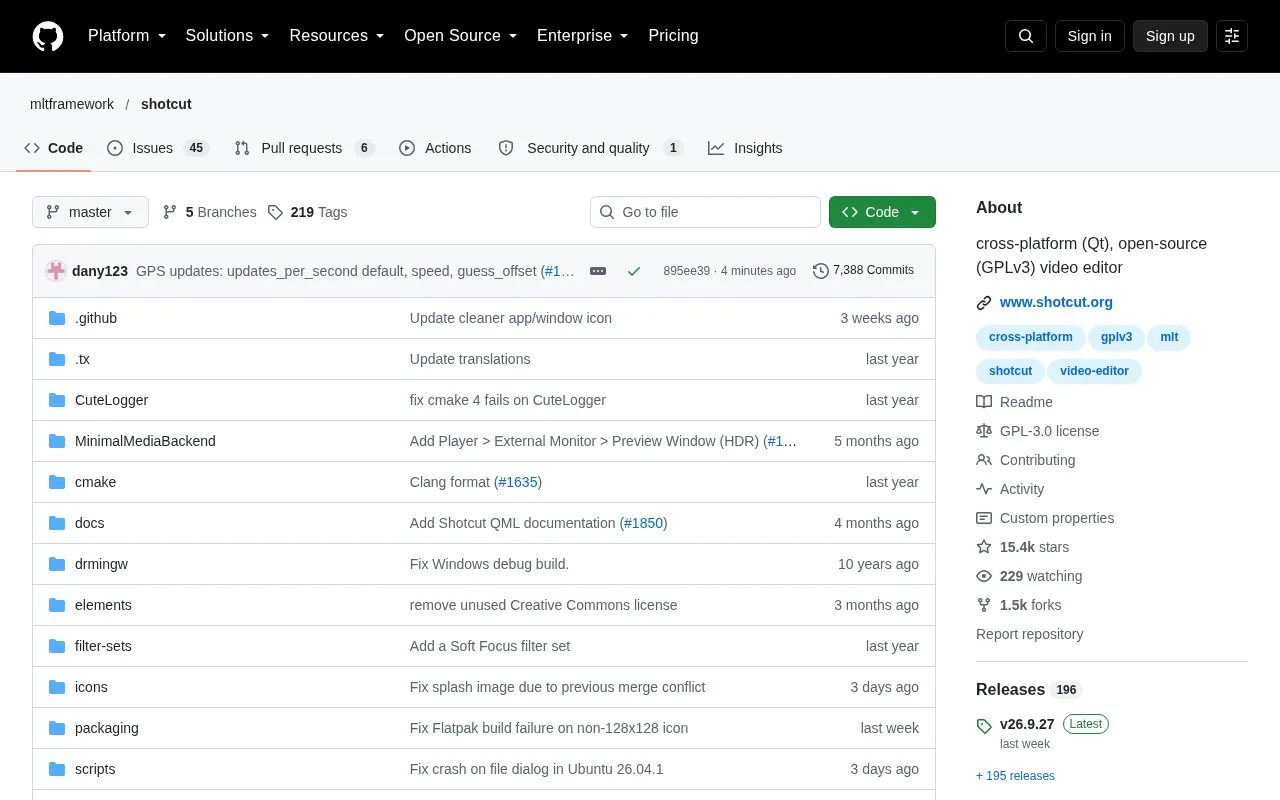Select the video-editor topic tag

[x=1094, y=371]
